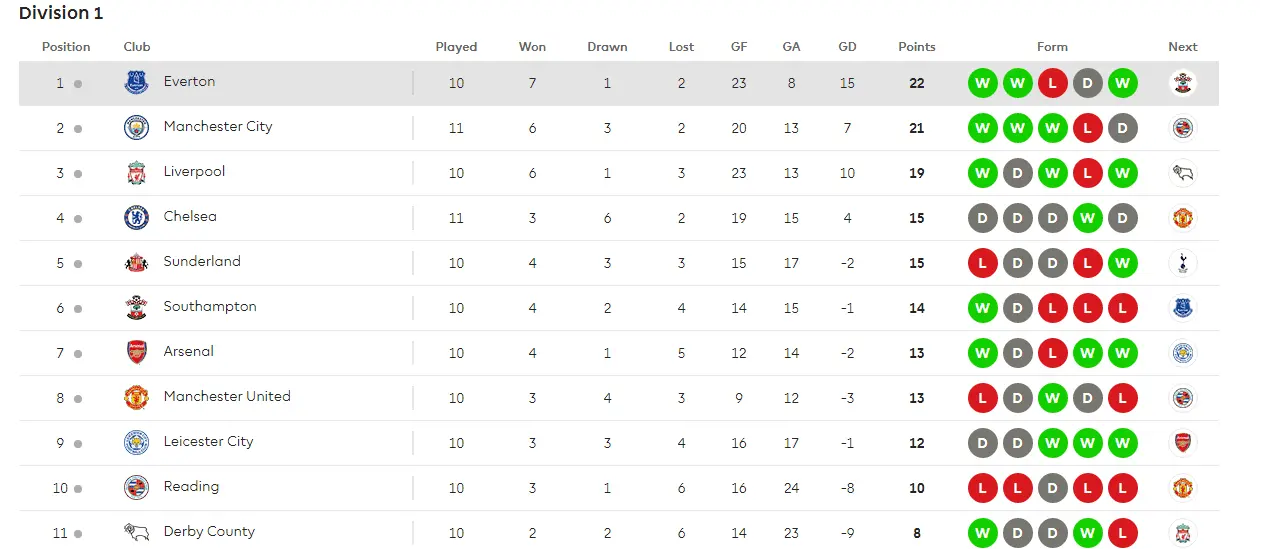Click the Tottenham next-opponent icon in Sunderland's row

pos(1183,263)
